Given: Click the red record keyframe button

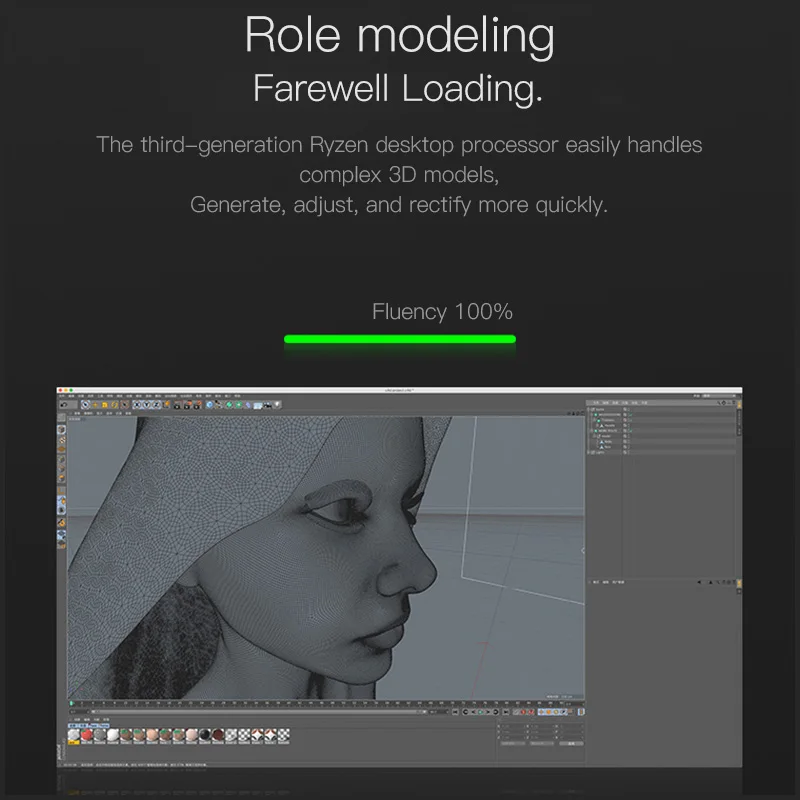Looking at the screenshot, I should coord(523,712).
